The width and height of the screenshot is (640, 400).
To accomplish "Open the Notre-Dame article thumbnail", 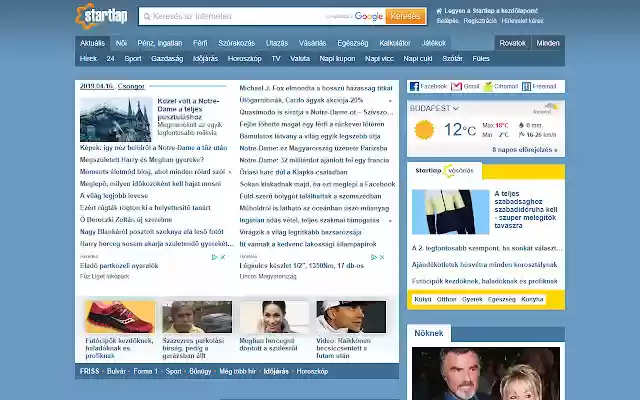I will pyautogui.click(x=116, y=119).
